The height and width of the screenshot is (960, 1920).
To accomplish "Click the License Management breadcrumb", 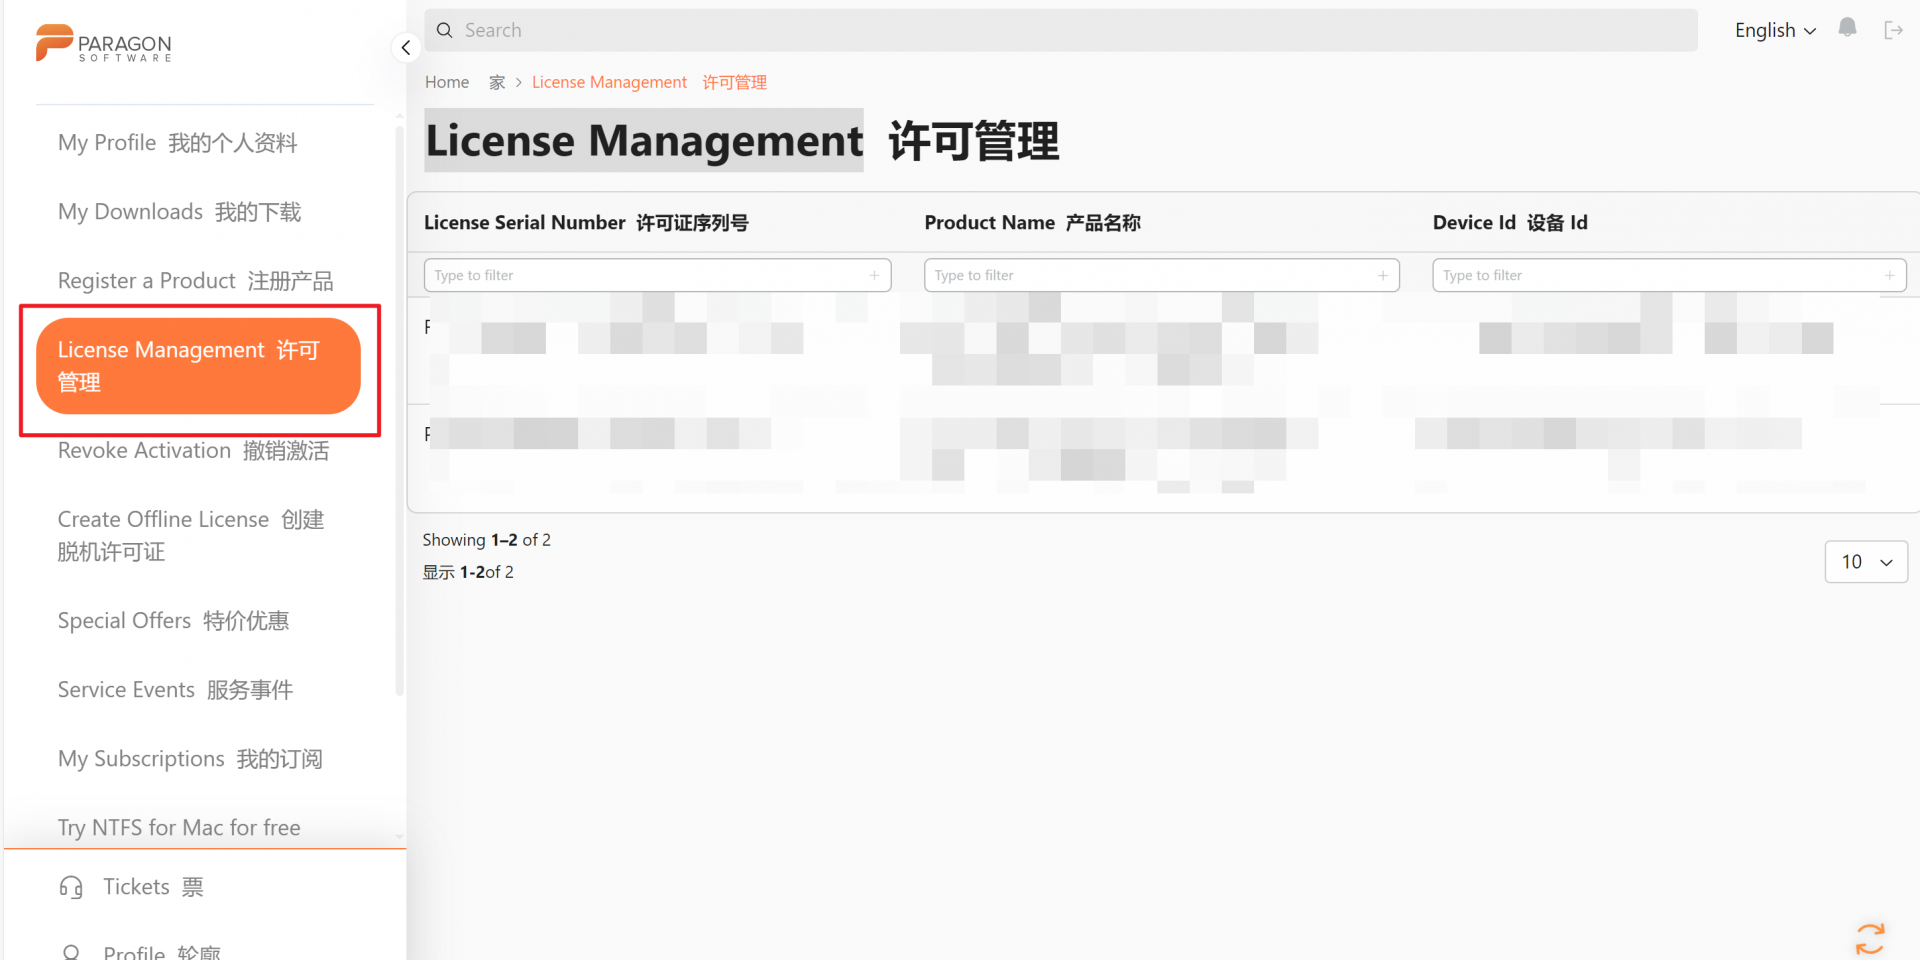I will [x=649, y=82].
